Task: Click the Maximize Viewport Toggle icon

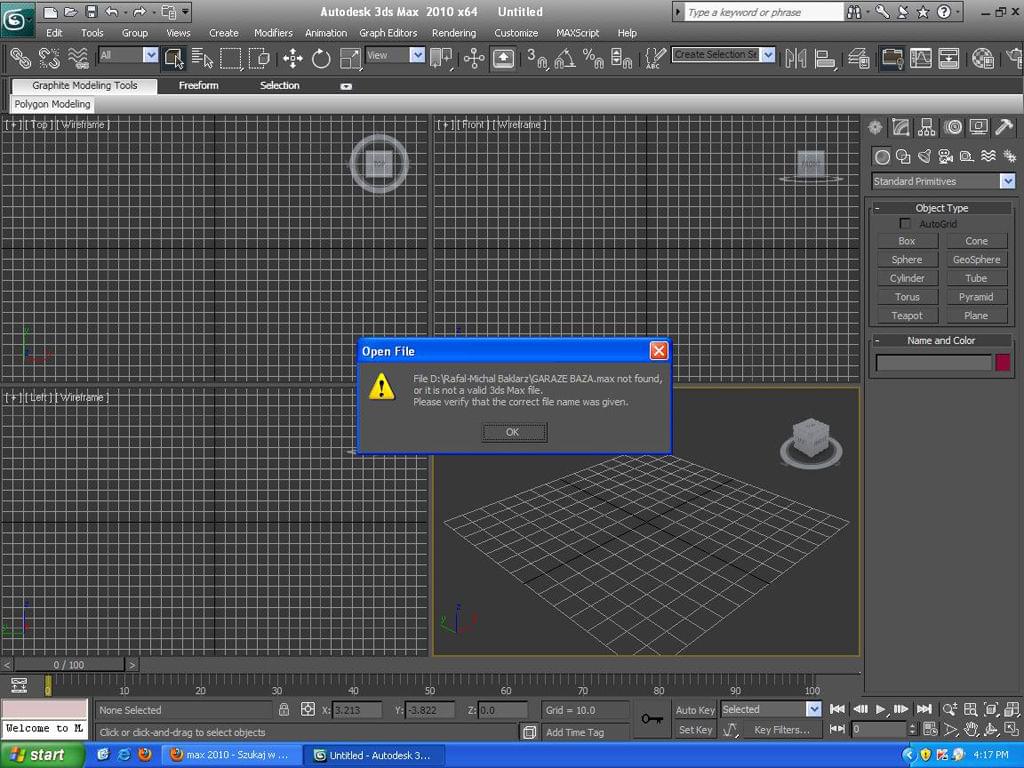Action: 1012,729
